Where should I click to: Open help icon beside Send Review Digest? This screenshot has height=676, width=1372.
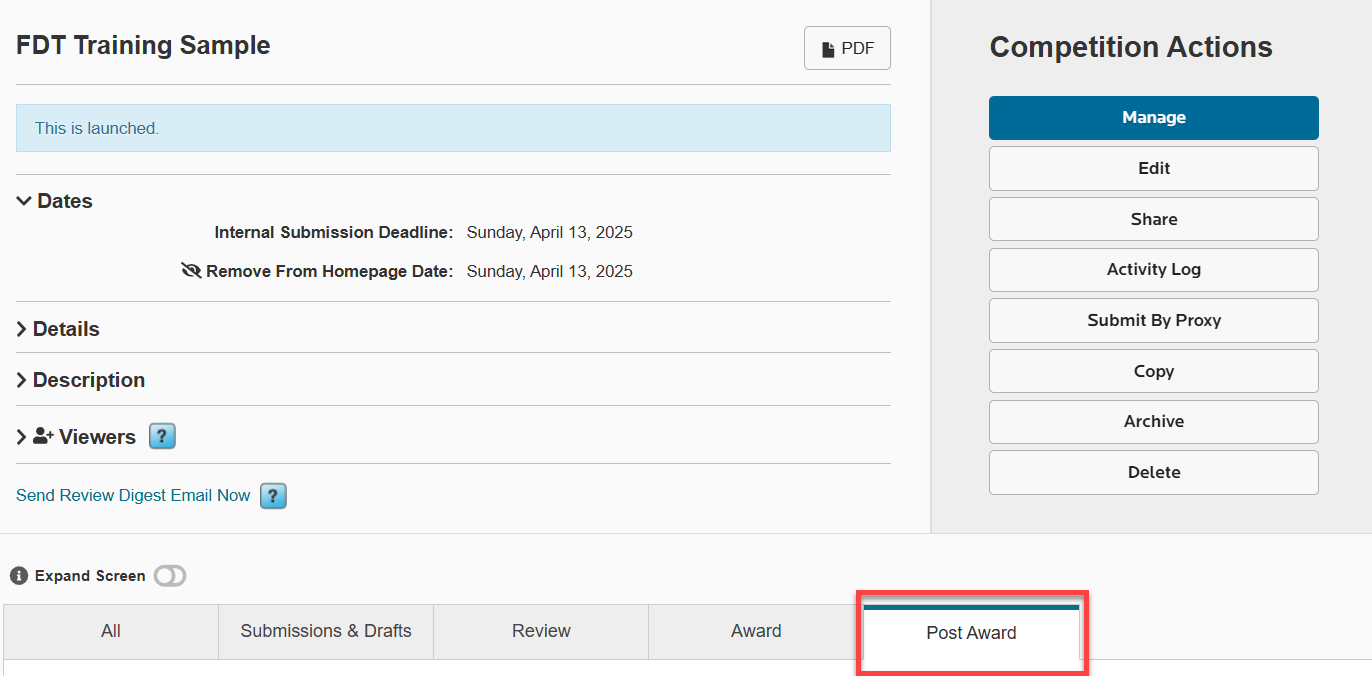coord(273,496)
